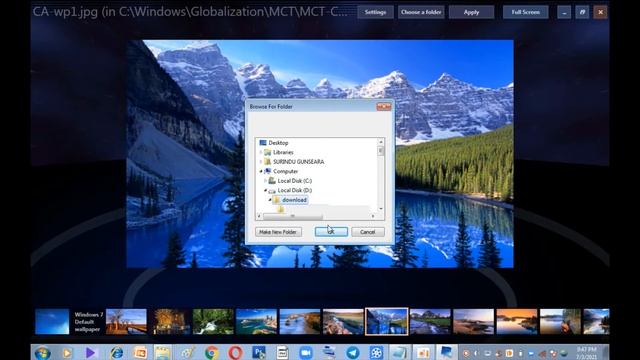Switch to Full Screen mode
This screenshot has width=640, height=360.
pyautogui.click(x=526, y=12)
